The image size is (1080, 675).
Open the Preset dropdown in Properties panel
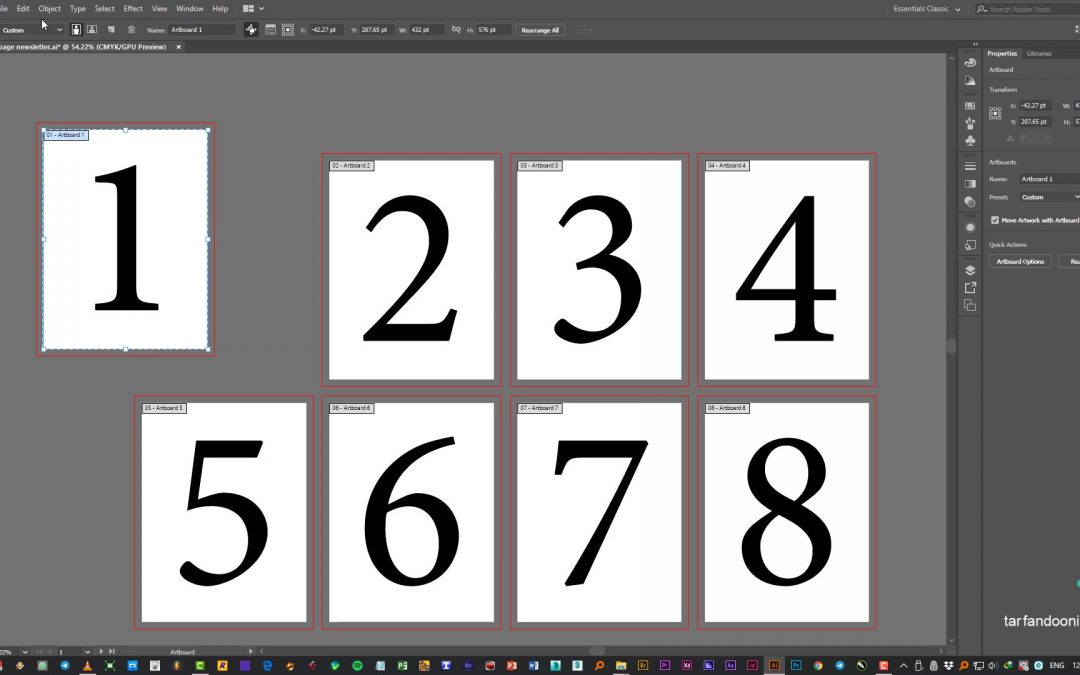click(x=1049, y=197)
